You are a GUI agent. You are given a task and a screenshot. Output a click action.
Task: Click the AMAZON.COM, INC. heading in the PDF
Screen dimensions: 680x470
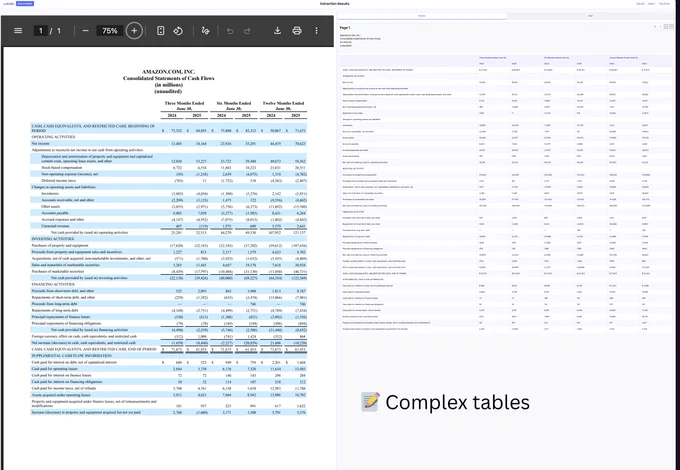click(168, 72)
